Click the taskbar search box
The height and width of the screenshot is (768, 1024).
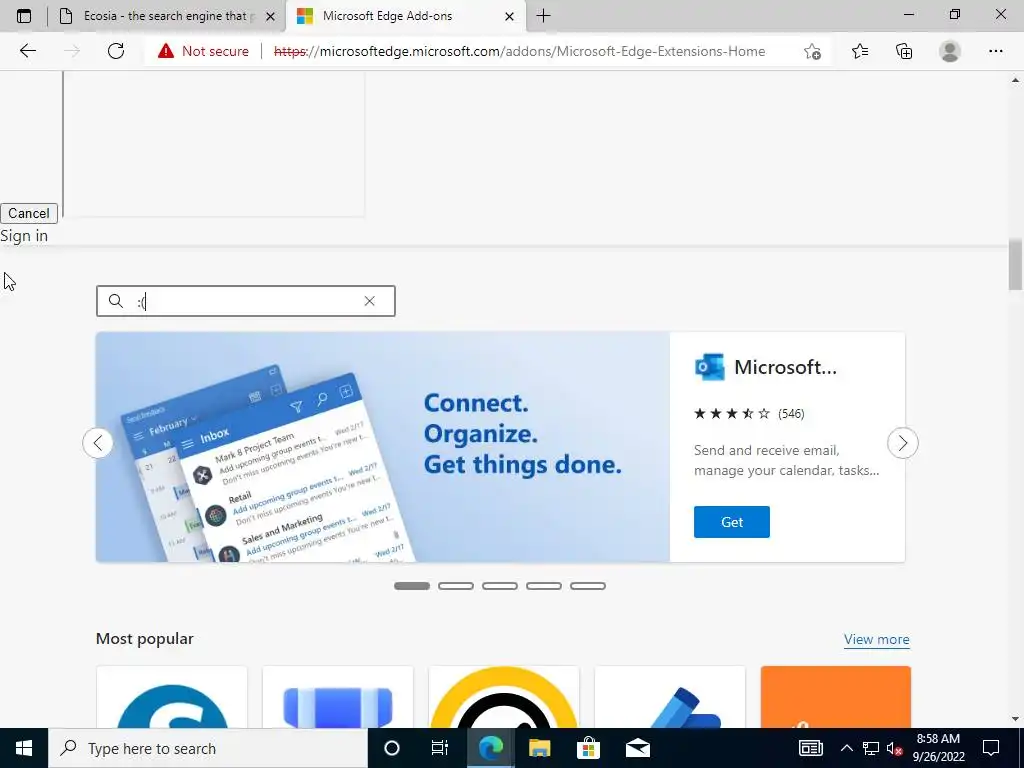tap(208, 748)
